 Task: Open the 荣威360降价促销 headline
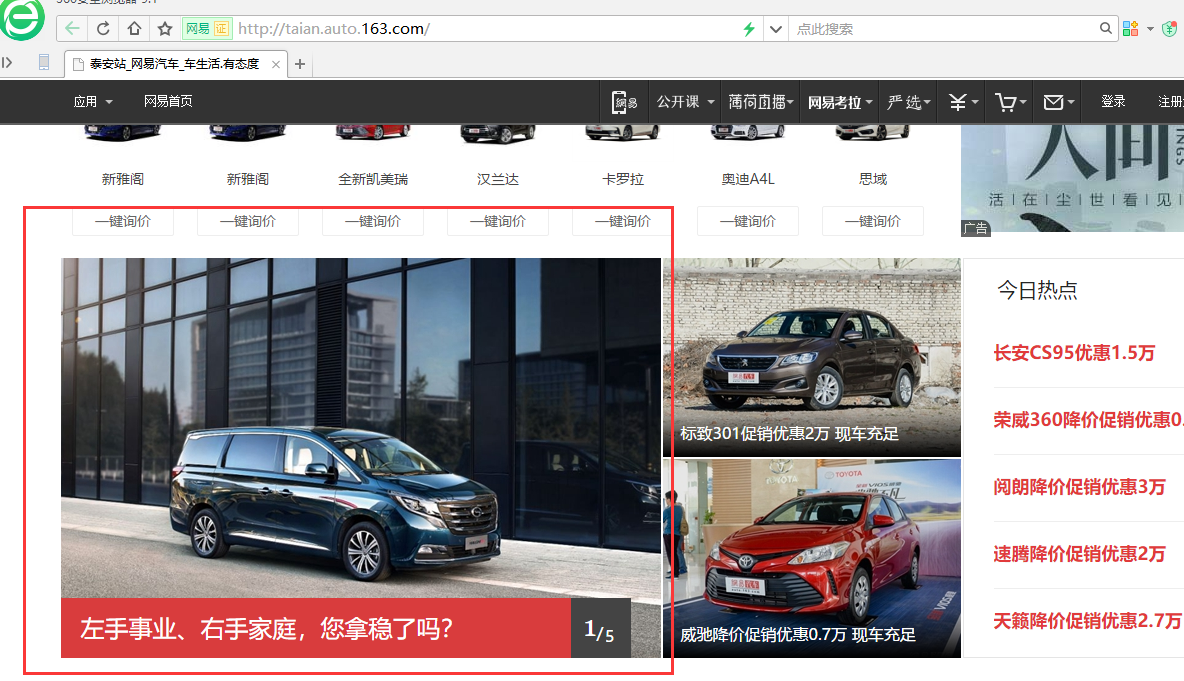[x=1088, y=420]
